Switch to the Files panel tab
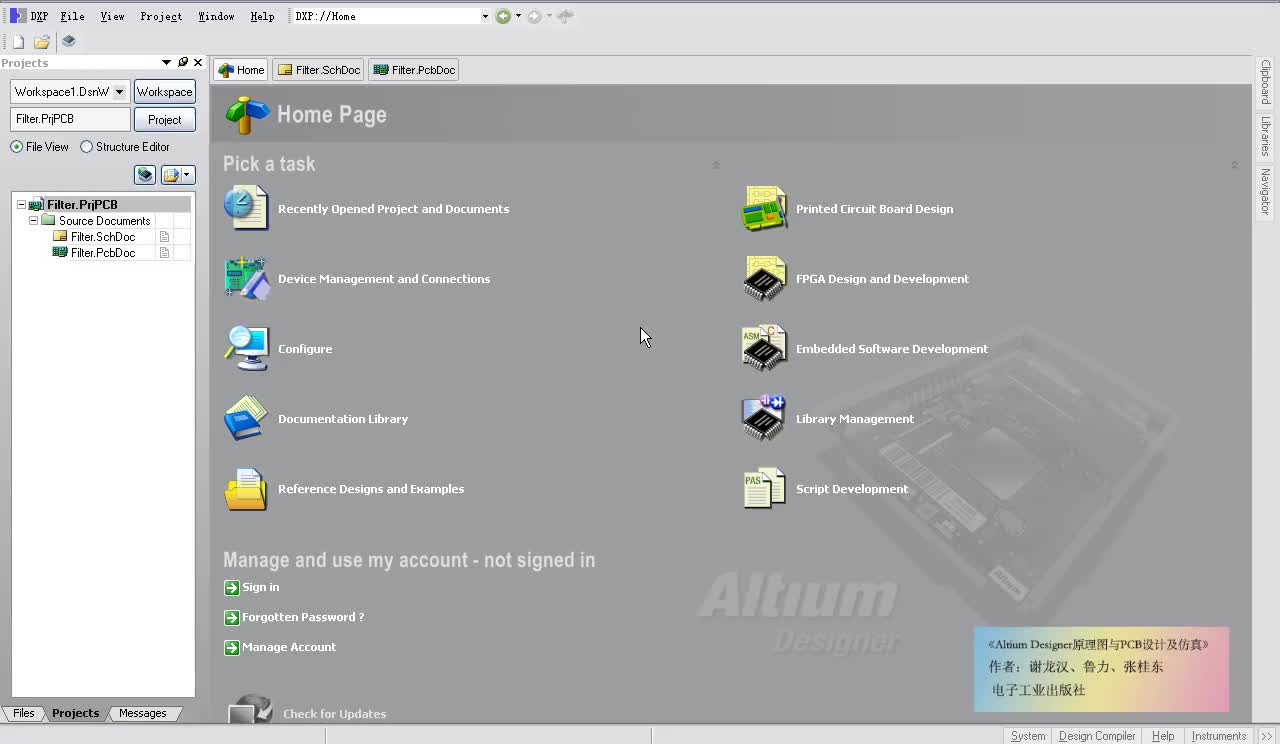This screenshot has width=1280, height=744. click(x=24, y=713)
